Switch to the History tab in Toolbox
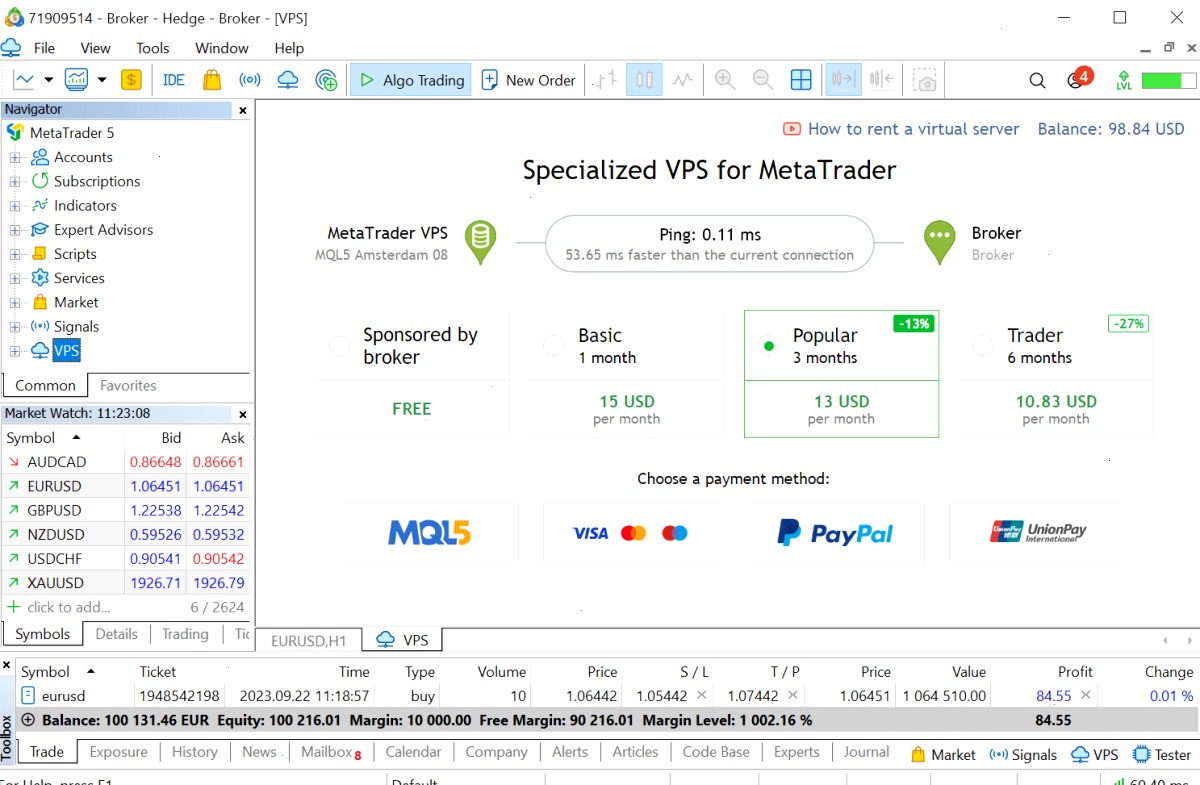Screen dimensions: 1200x785 [194, 752]
